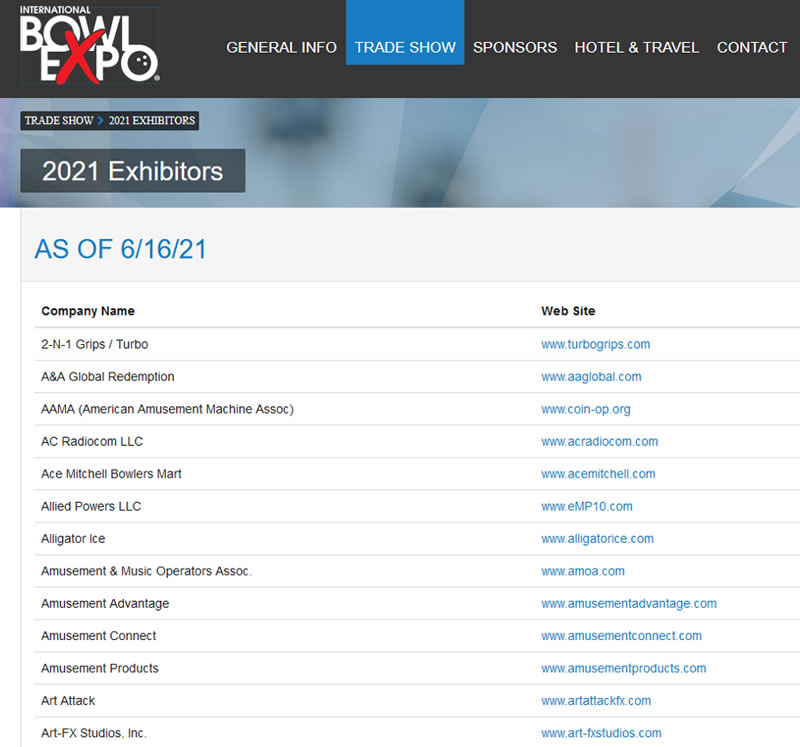Click Art Attack's www.artattackfx.com link
The image size is (800, 747).
click(x=596, y=701)
